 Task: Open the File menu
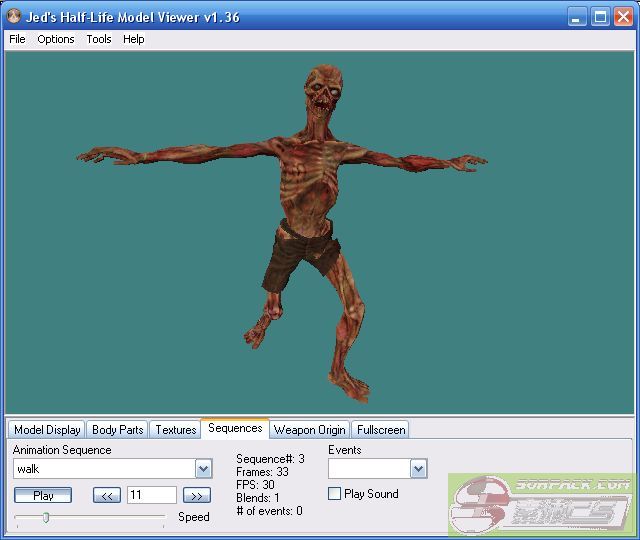click(x=17, y=39)
